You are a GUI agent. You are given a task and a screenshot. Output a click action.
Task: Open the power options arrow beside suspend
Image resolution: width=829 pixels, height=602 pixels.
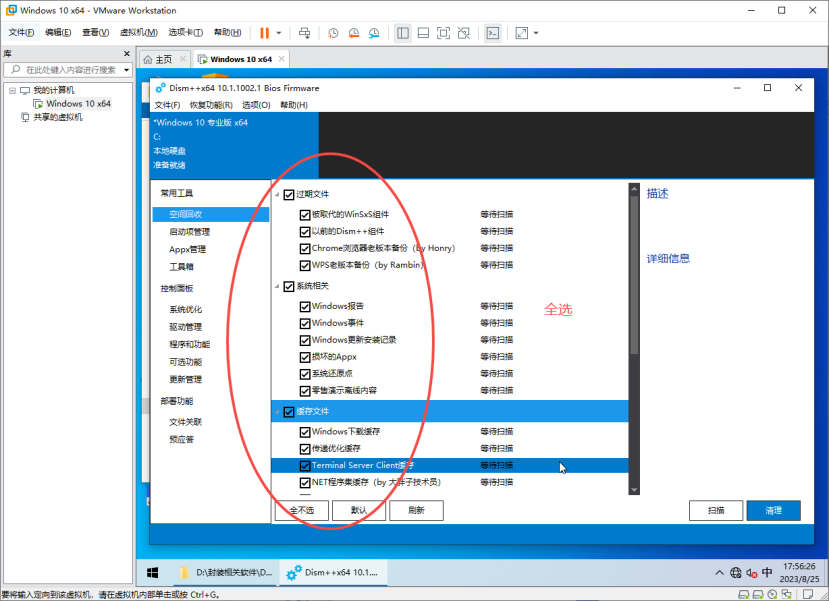coord(279,33)
